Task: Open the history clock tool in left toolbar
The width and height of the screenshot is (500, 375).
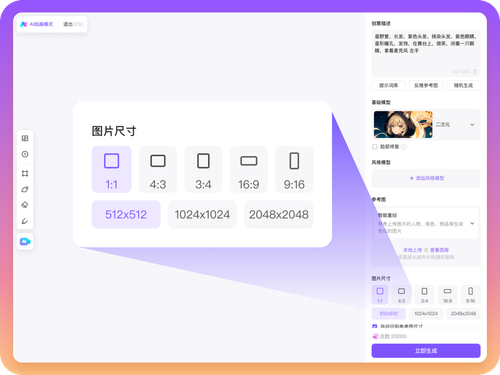Action: 25,154
